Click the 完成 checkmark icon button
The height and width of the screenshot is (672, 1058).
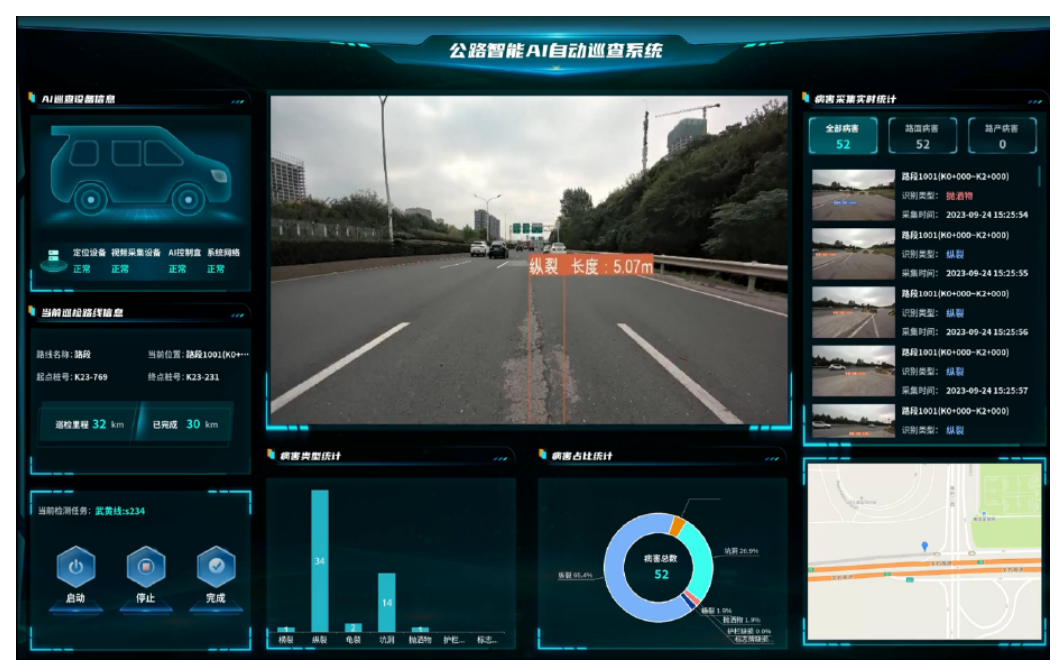(x=215, y=568)
